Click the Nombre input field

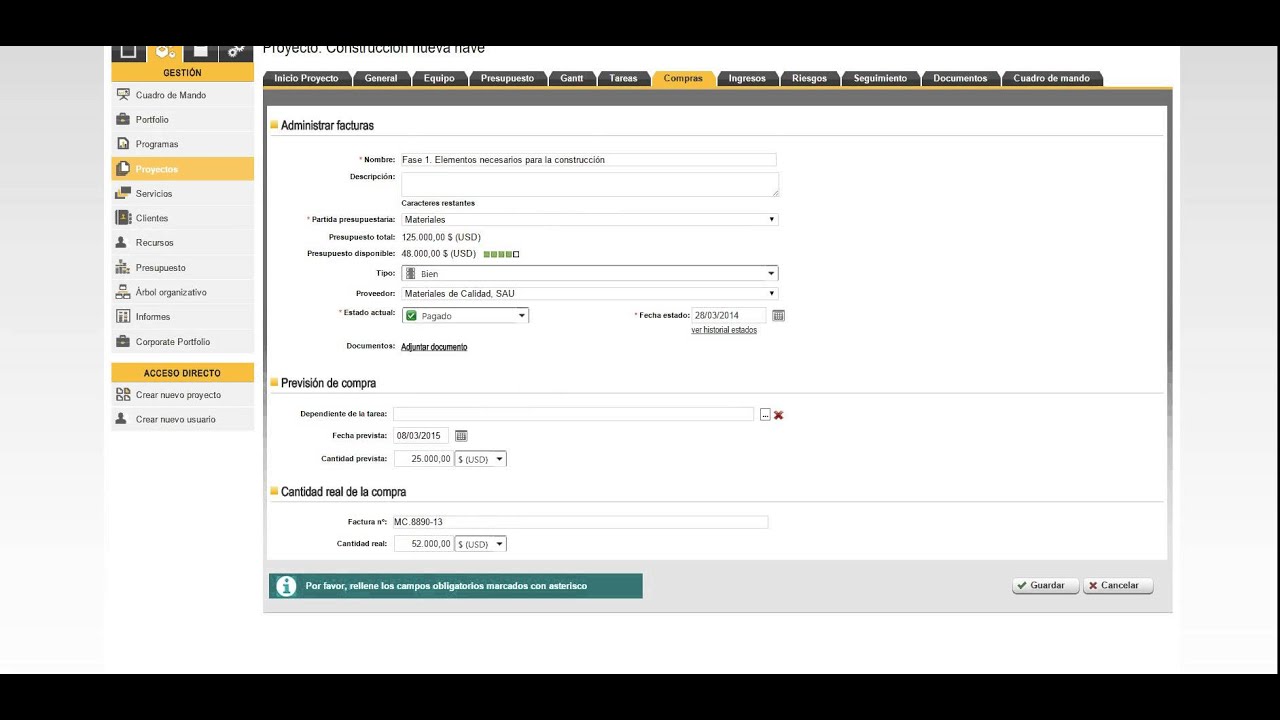(x=589, y=160)
